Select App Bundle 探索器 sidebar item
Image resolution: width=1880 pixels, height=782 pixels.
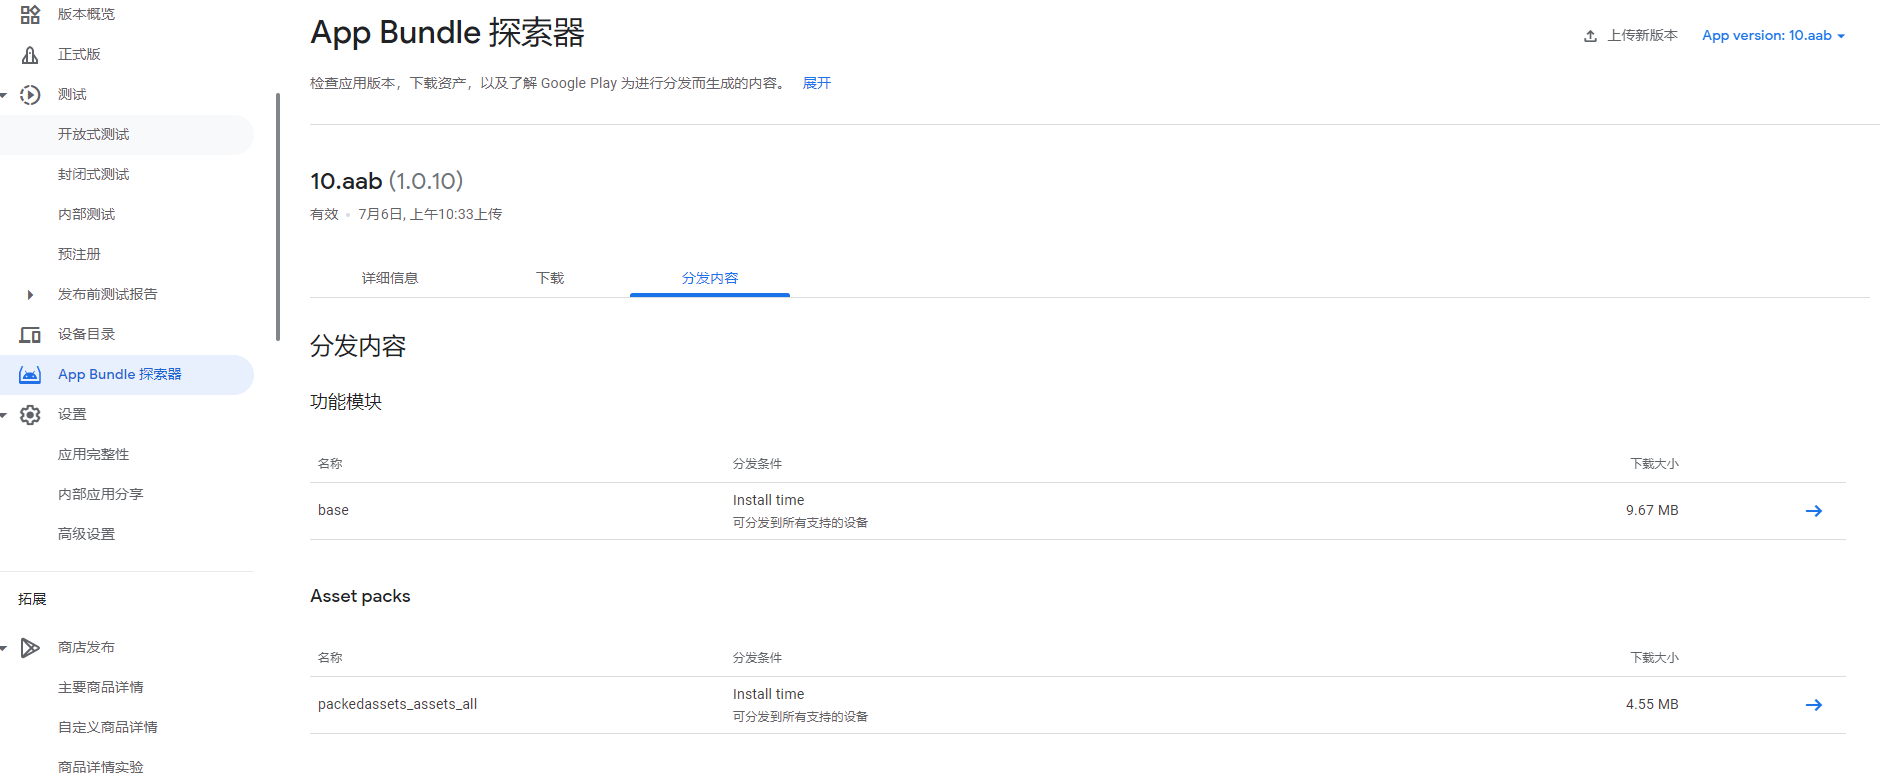(x=127, y=374)
